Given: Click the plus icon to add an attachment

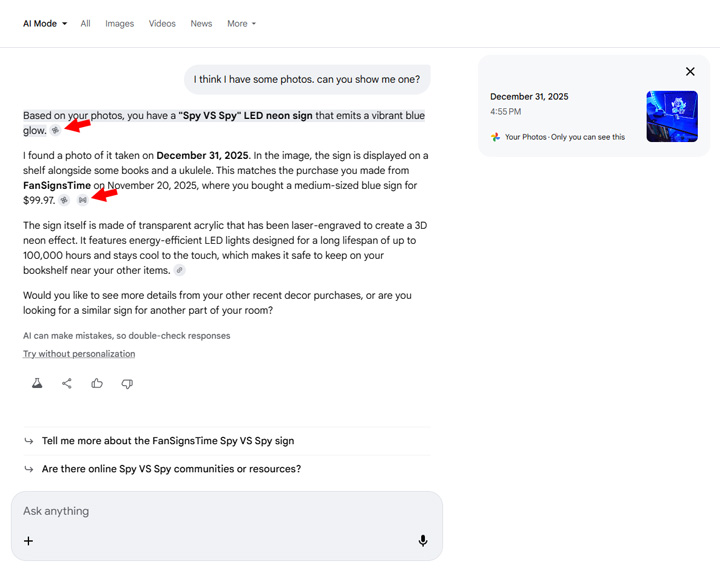Looking at the screenshot, I should 28,541.
